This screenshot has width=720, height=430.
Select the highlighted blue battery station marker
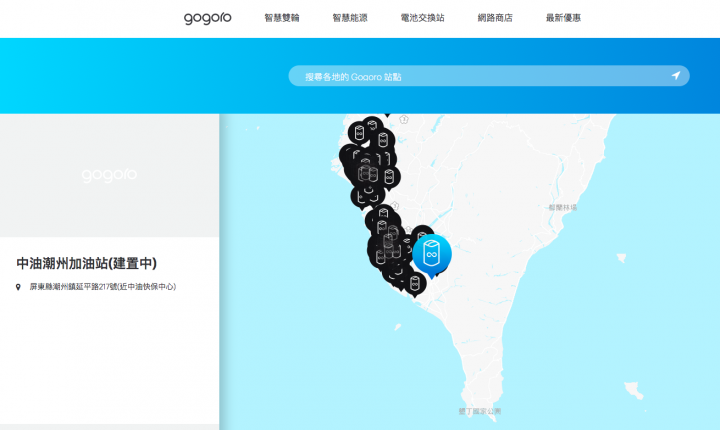pyautogui.click(x=432, y=255)
